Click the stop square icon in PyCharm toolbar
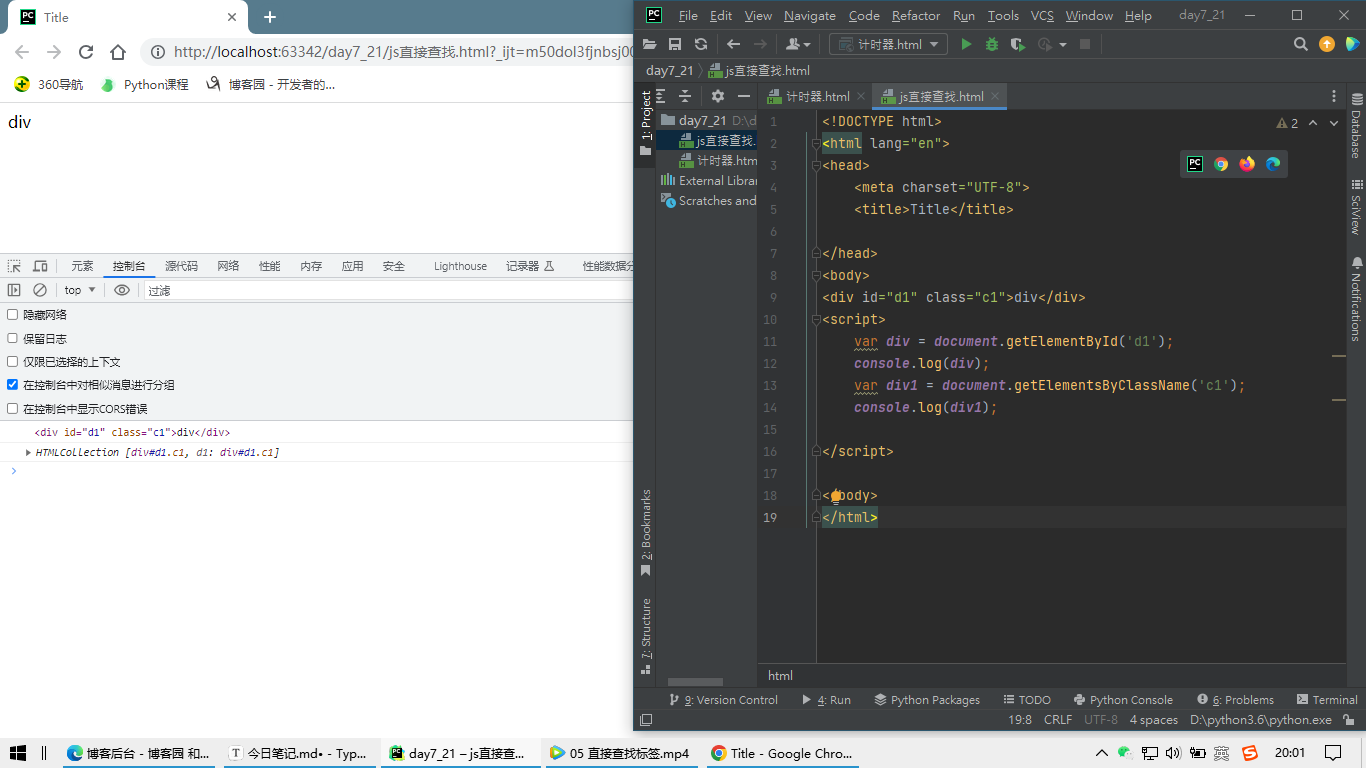 tap(1085, 44)
